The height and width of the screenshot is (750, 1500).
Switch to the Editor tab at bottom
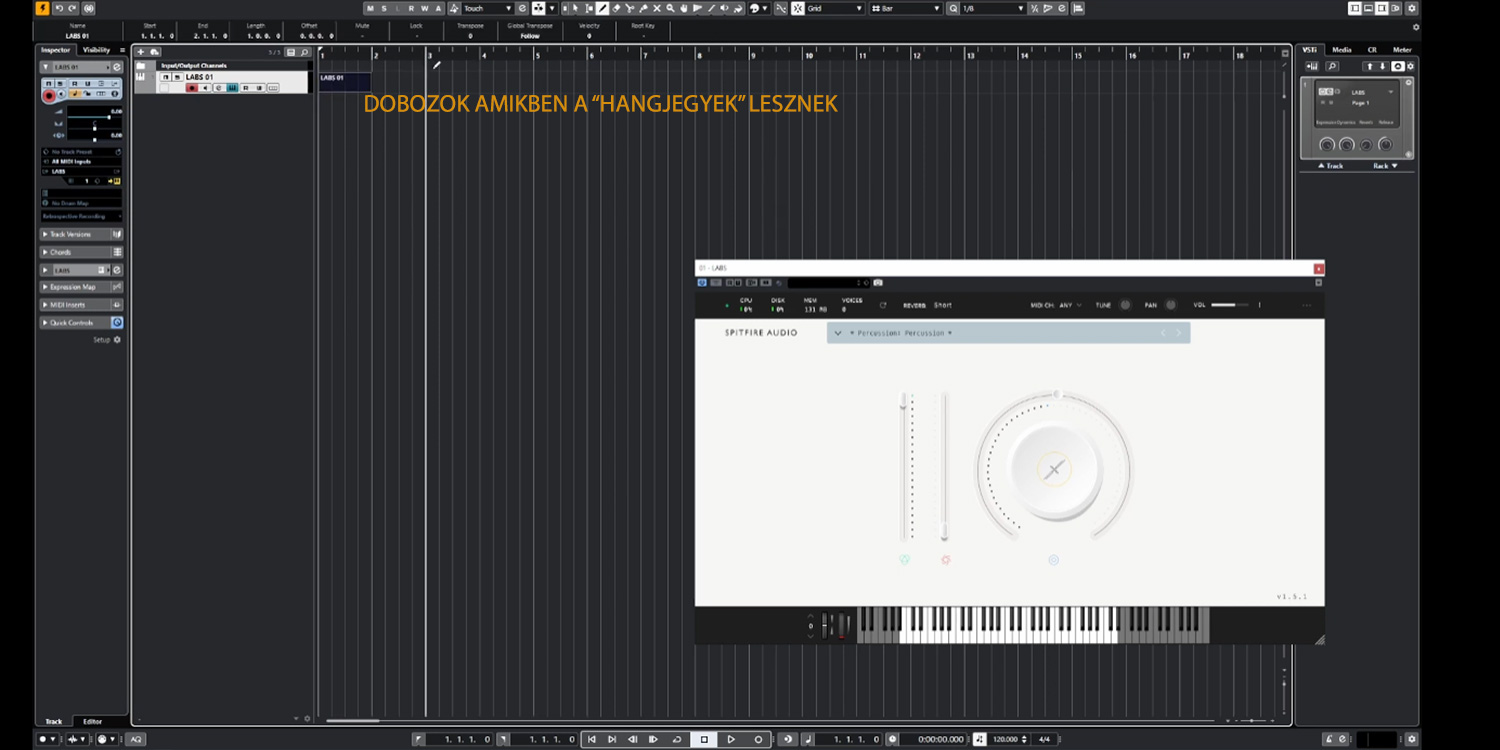(x=92, y=721)
